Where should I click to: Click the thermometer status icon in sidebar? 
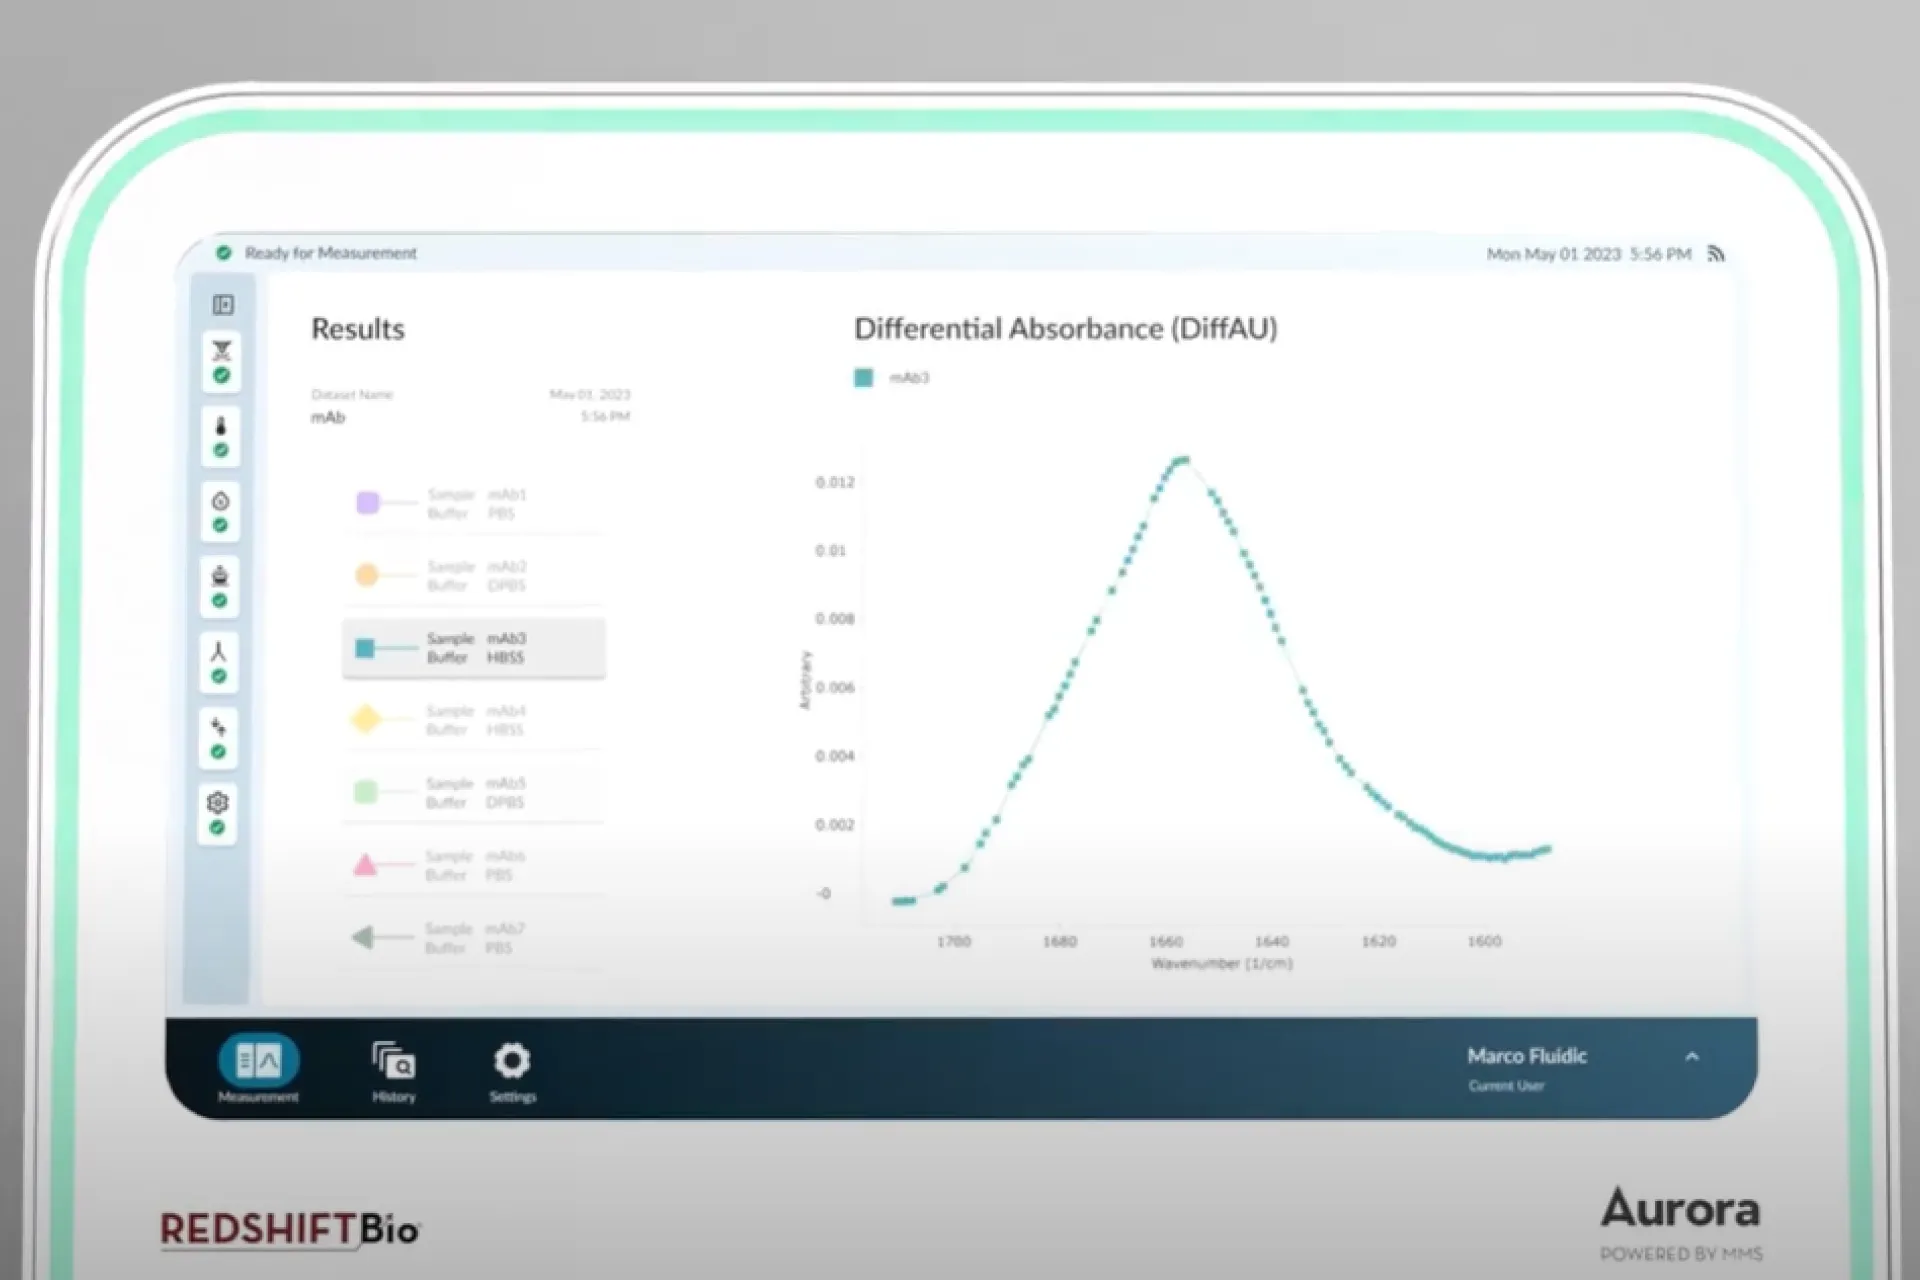222,425
